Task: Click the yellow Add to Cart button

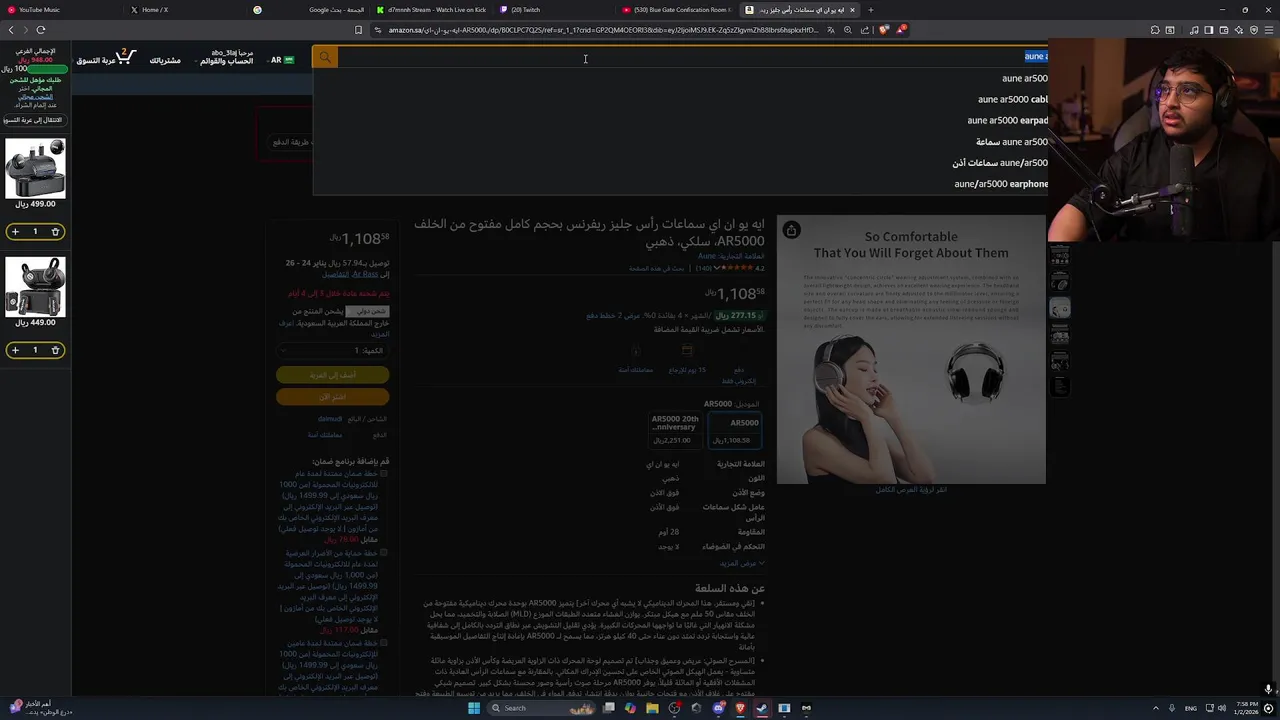Action: coord(333,375)
